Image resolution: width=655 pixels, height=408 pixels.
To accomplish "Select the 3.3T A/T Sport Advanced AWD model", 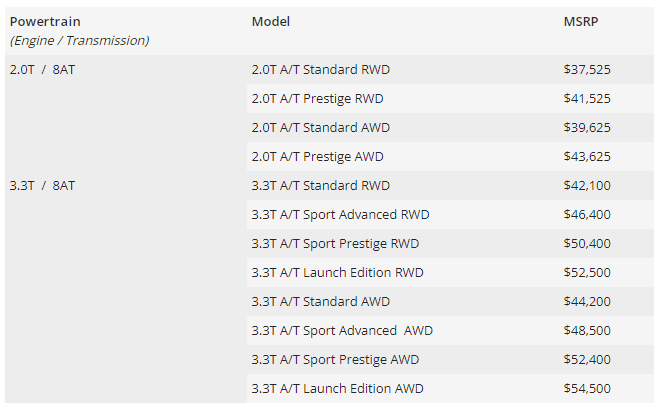I will coord(342,331).
